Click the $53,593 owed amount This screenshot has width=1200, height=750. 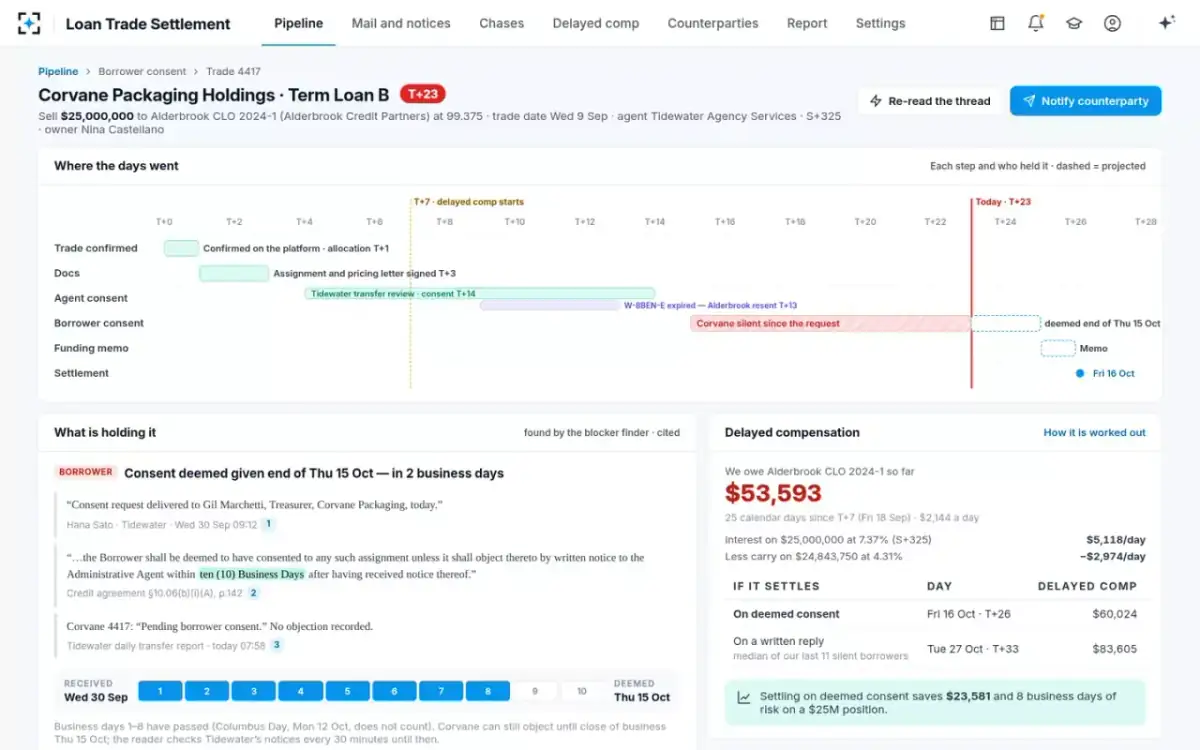coord(773,493)
